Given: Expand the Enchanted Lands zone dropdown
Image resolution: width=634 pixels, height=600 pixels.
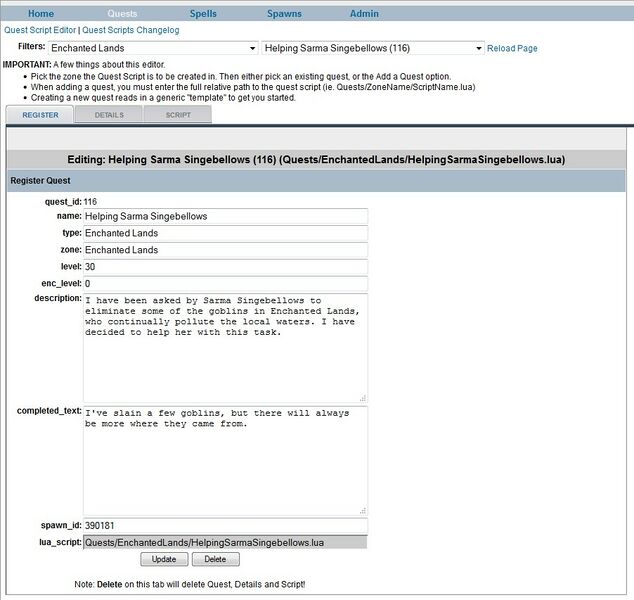Looking at the screenshot, I should coord(152,48).
